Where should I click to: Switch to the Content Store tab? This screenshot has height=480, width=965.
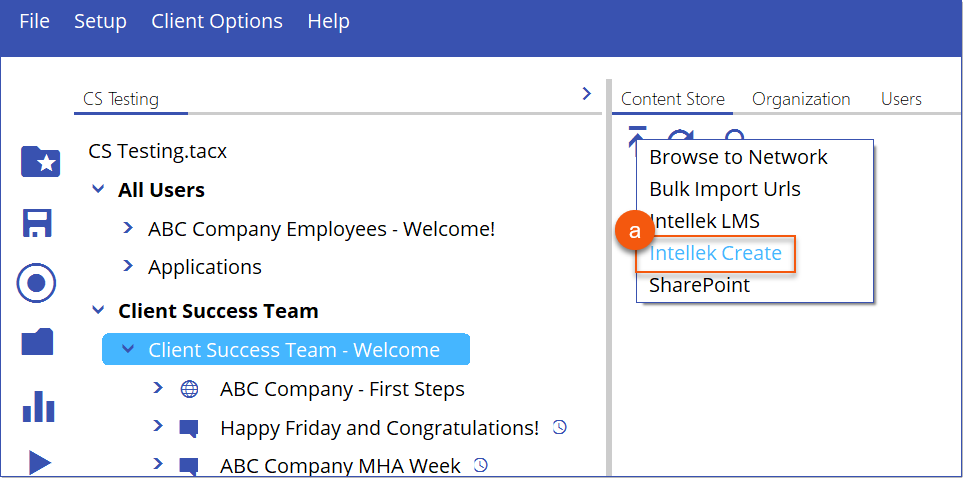[x=673, y=99]
